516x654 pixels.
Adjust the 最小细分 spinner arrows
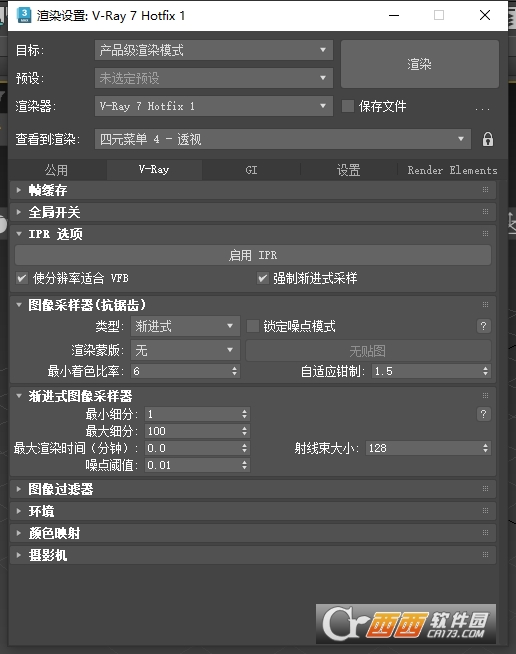(244, 414)
